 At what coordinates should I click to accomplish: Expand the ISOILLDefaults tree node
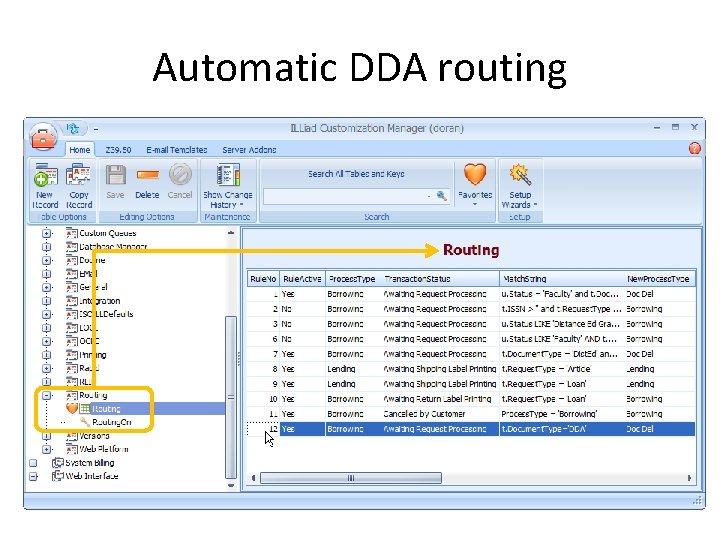point(46,315)
